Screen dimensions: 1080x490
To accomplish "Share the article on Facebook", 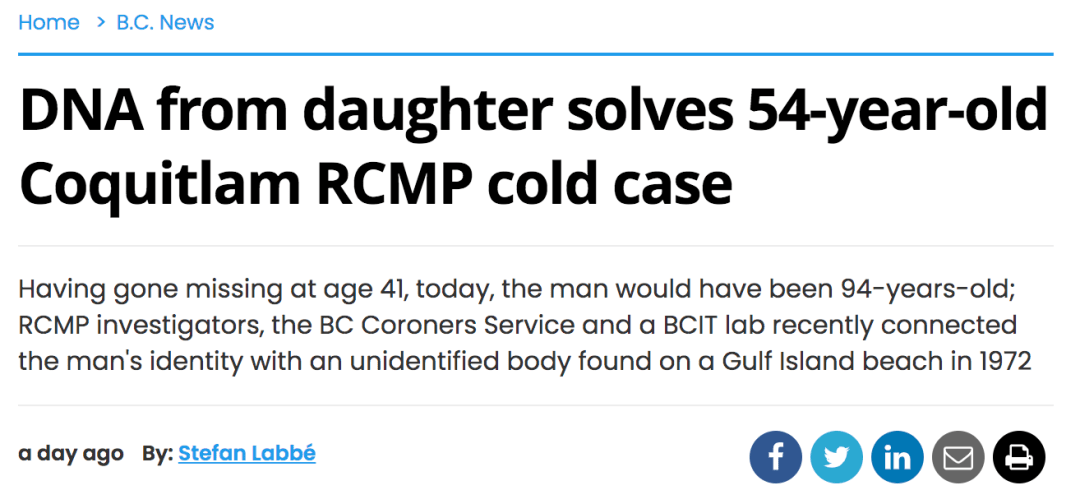I will (x=776, y=458).
